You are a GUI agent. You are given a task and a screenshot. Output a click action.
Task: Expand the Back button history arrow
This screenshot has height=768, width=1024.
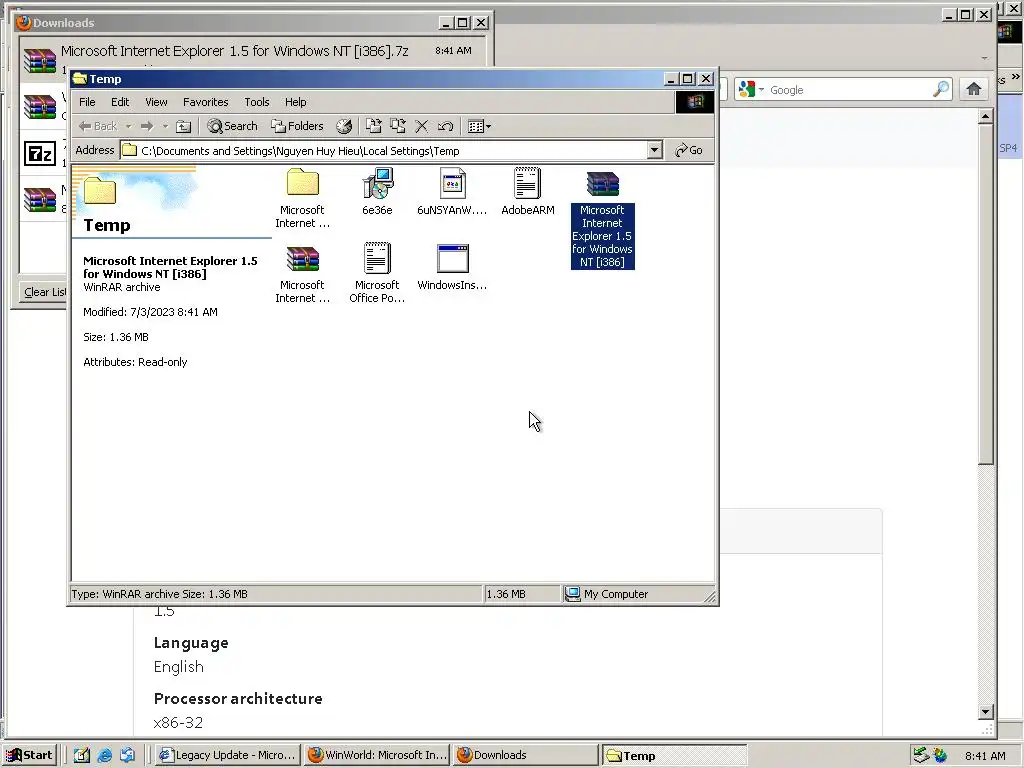129,126
